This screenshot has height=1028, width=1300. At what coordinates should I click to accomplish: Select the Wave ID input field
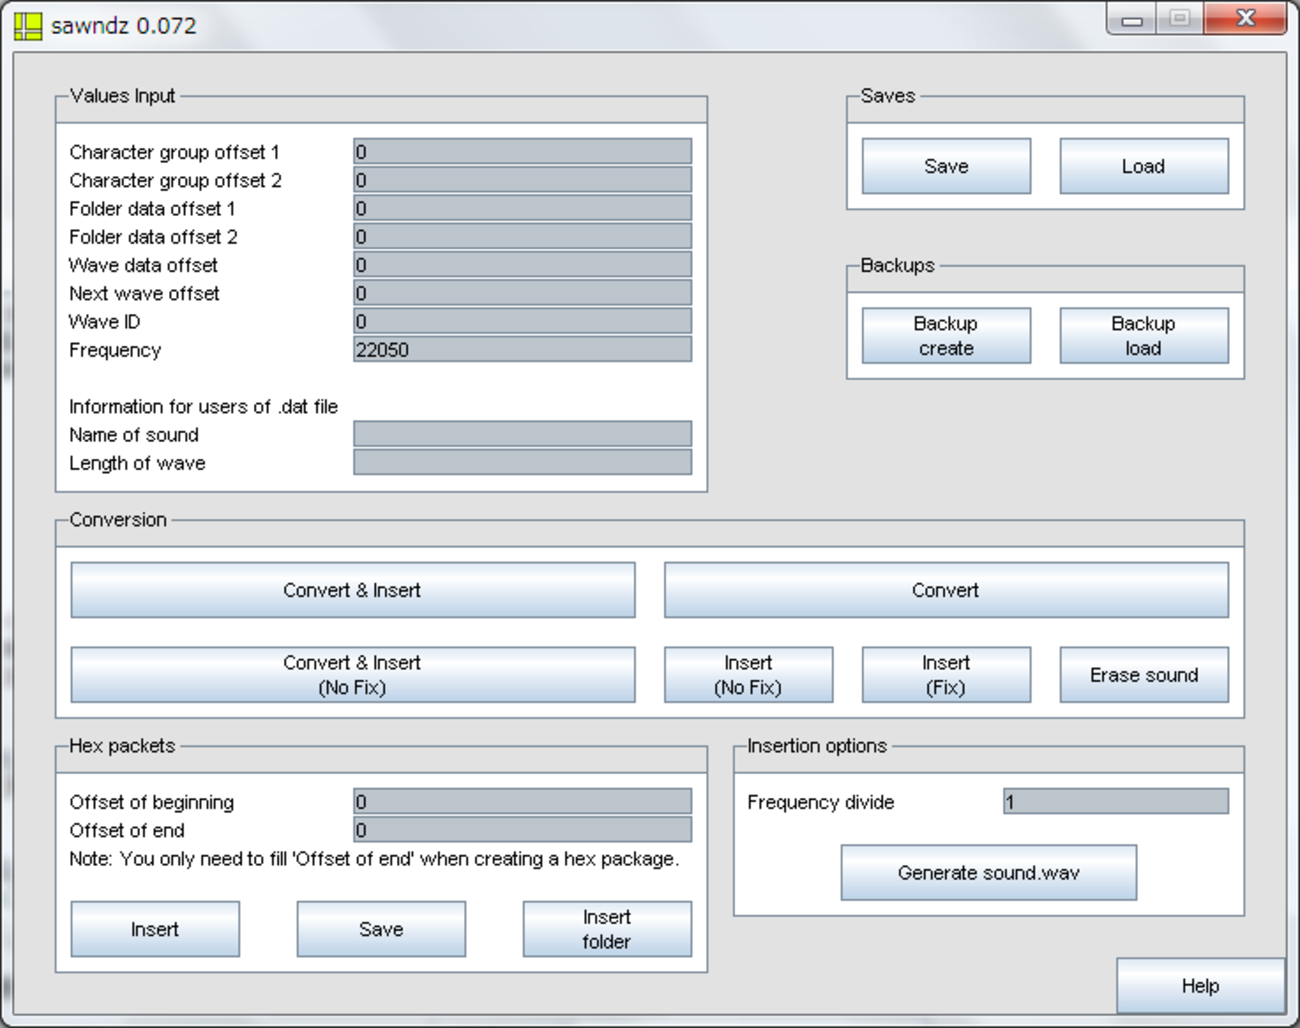[522, 321]
